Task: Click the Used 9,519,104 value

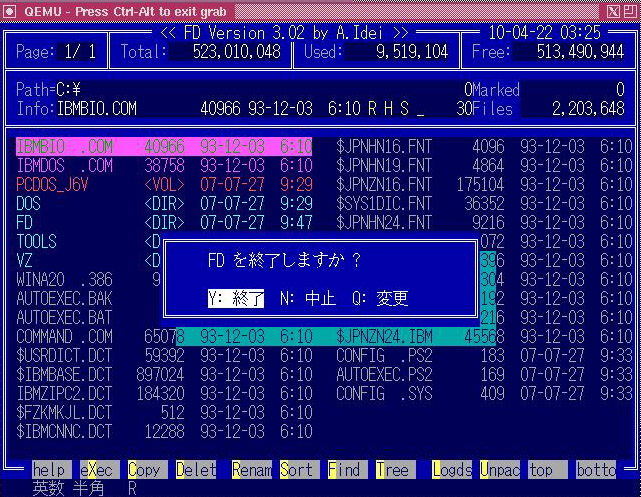Action: (412, 51)
